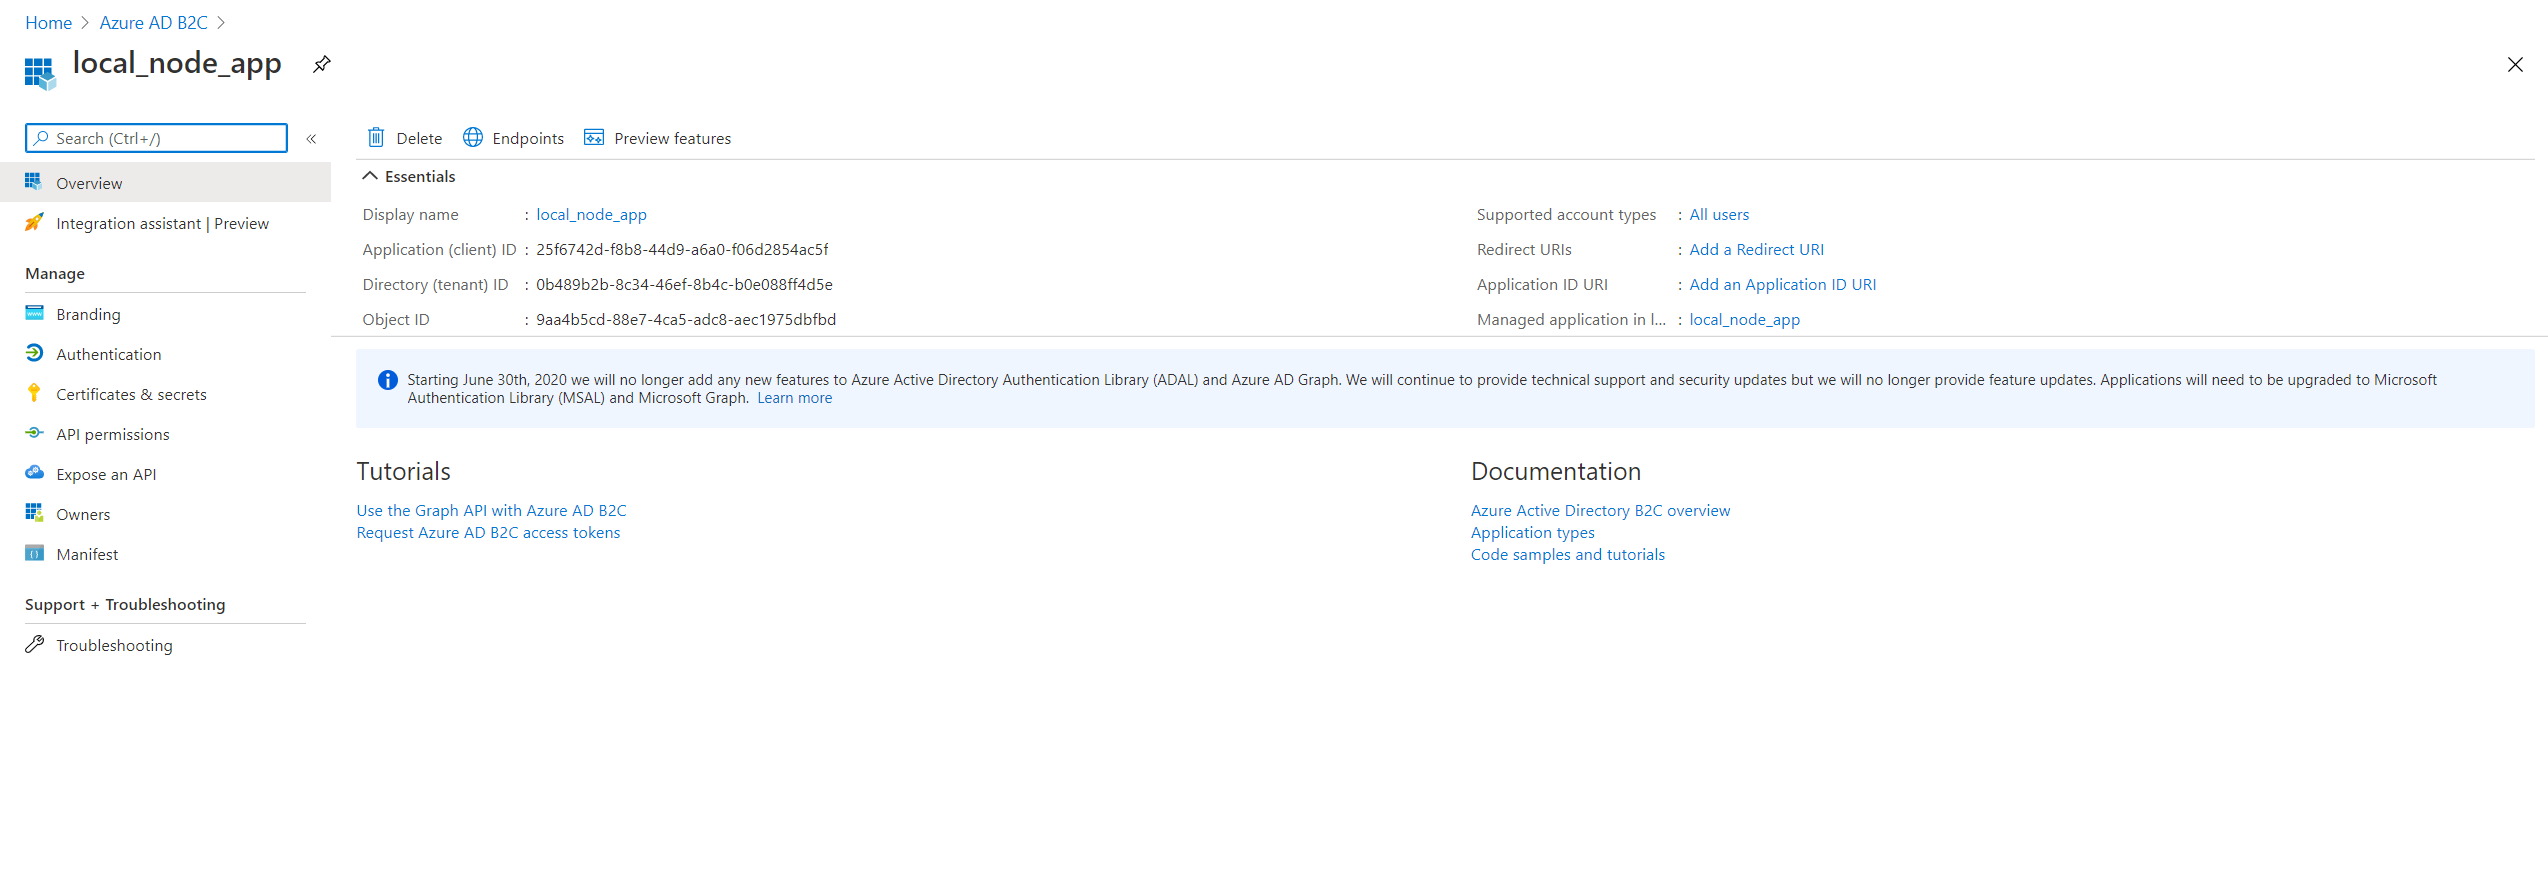Click the Delete trash icon

click(376, 137)
